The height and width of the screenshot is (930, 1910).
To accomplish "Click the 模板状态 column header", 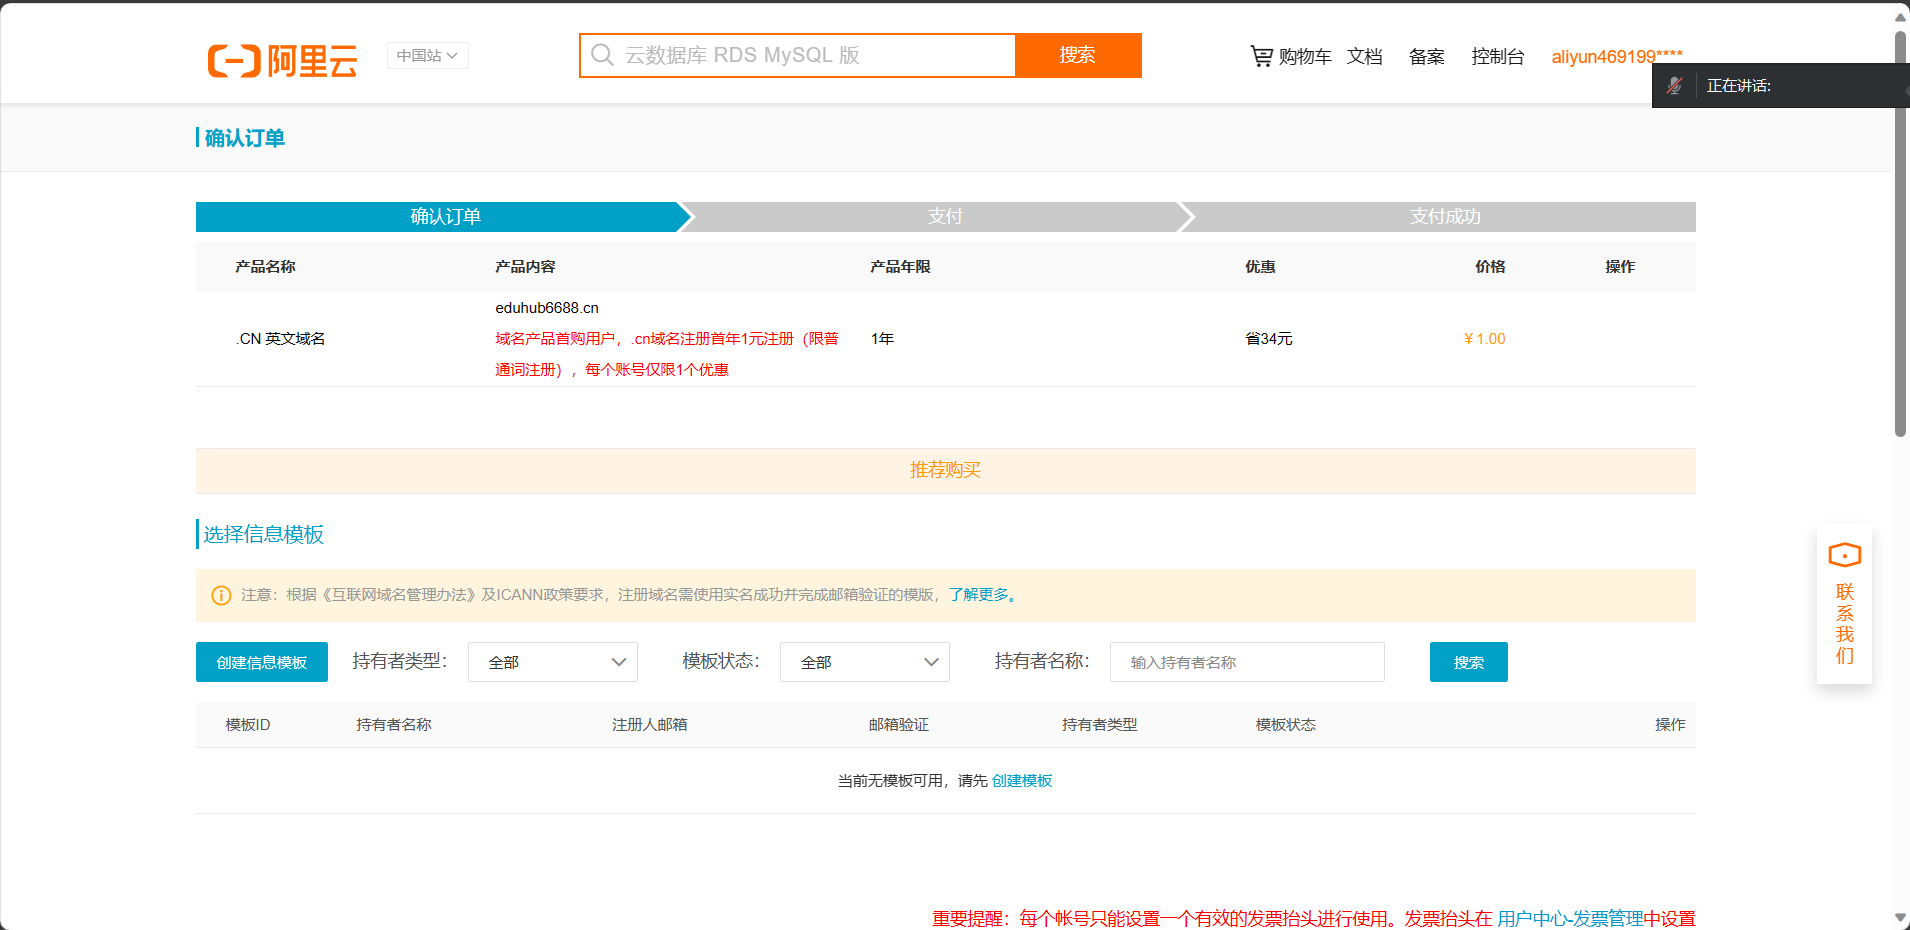I will [1286, 725].
